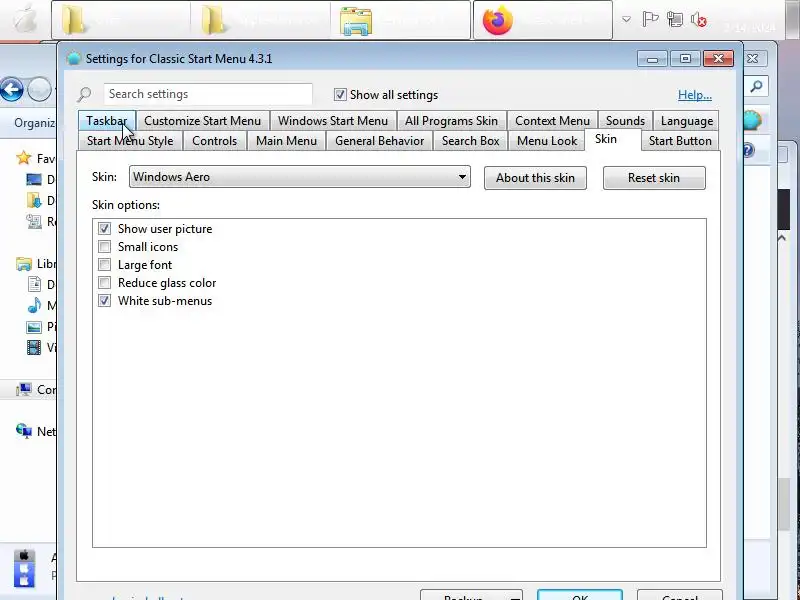Open the second folder taskbar button

pos(260,20)
